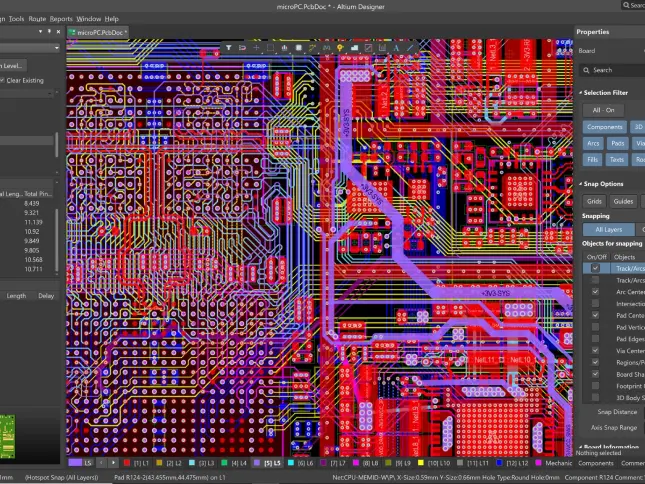Expand the Board Information section
The height and width of the screenshot is (484, 645).
[580, 447]
